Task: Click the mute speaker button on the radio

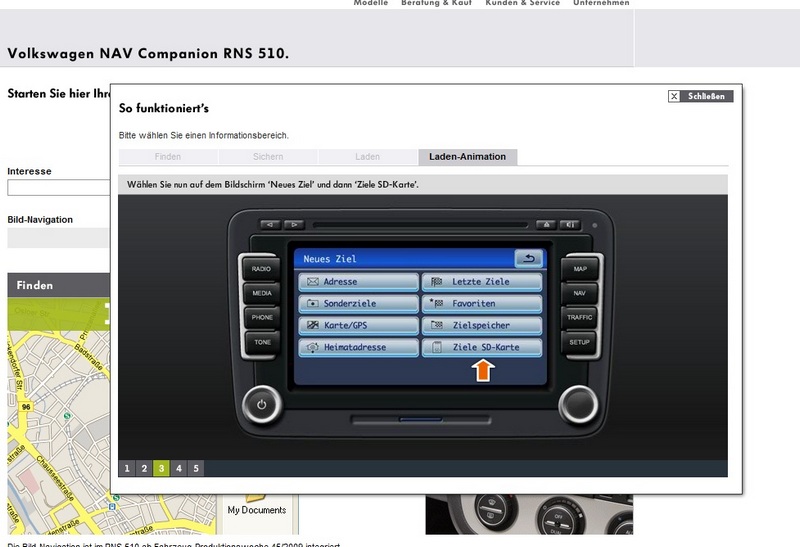Action: point(570,225)
